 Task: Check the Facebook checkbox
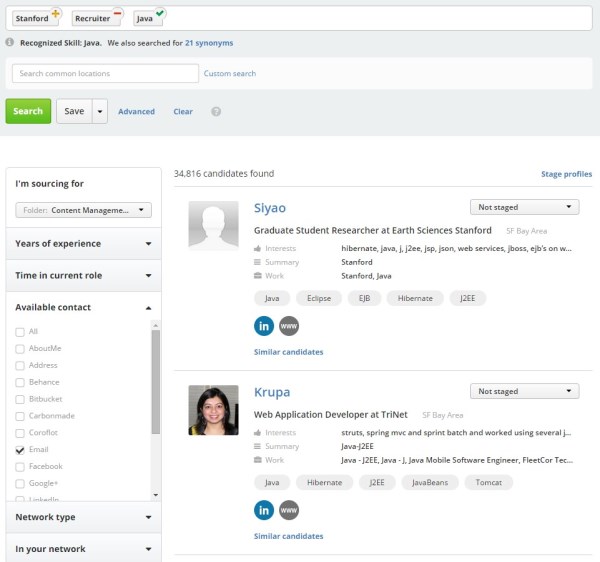pos(20,467)
